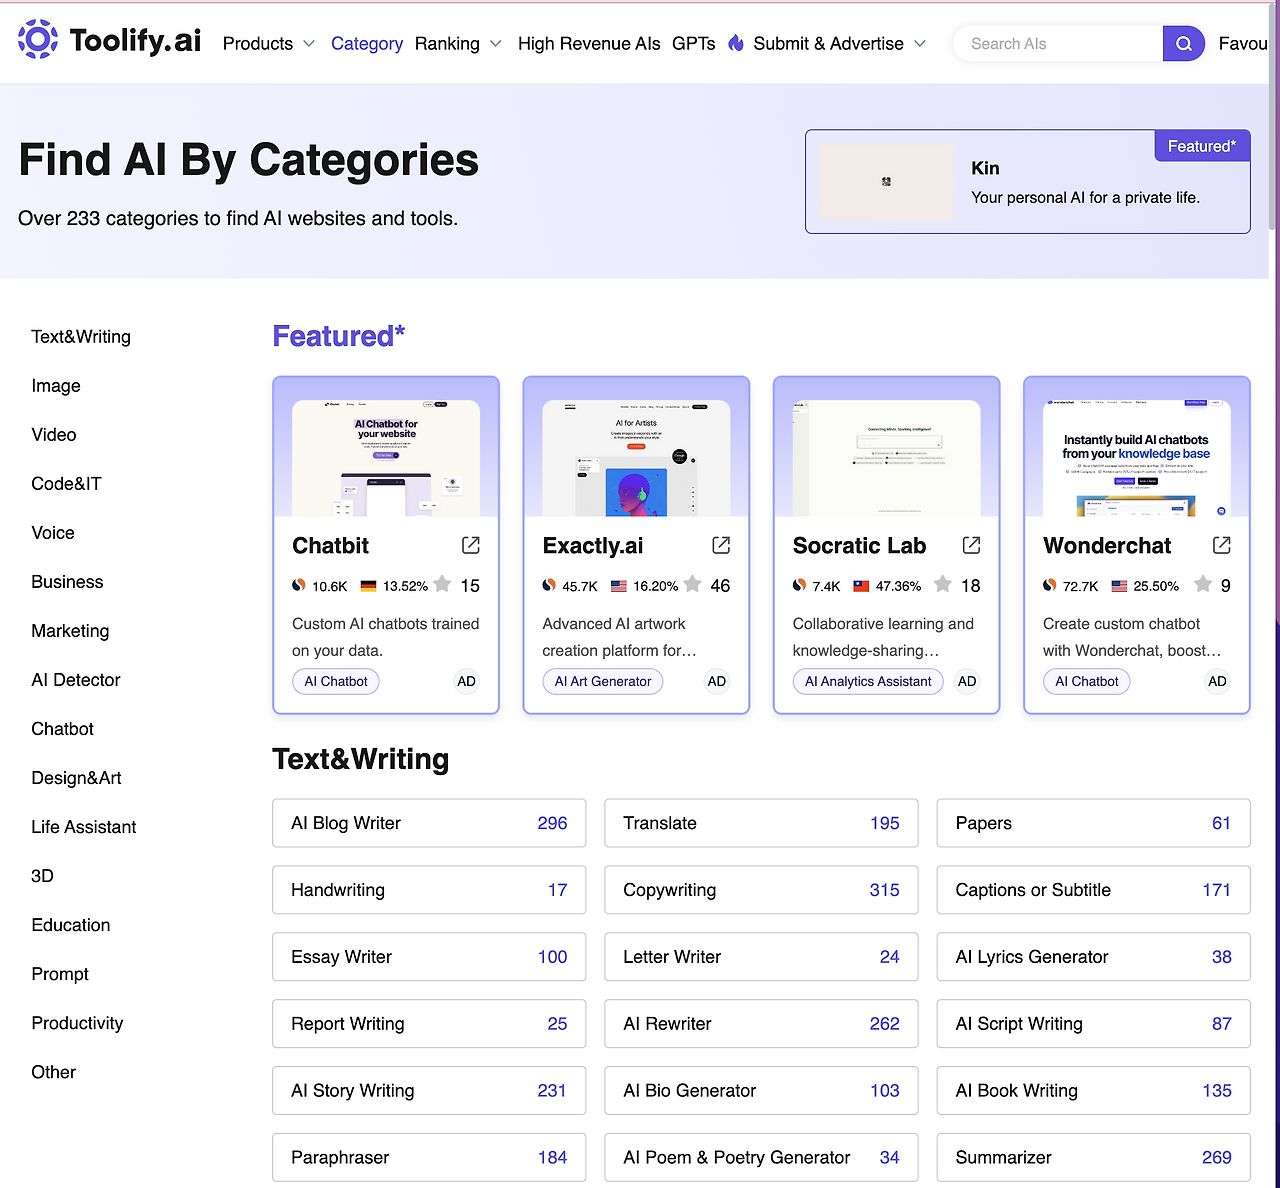The width and height of the screenshot is (1280, 1188).
Task: Open the AI Story Writing category
Action: [x=429, y=1091]
